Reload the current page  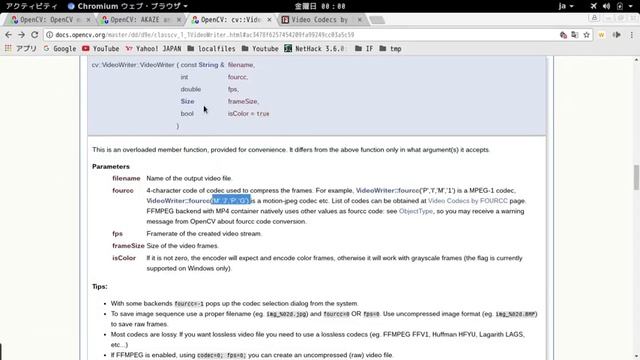pos(35,35)
